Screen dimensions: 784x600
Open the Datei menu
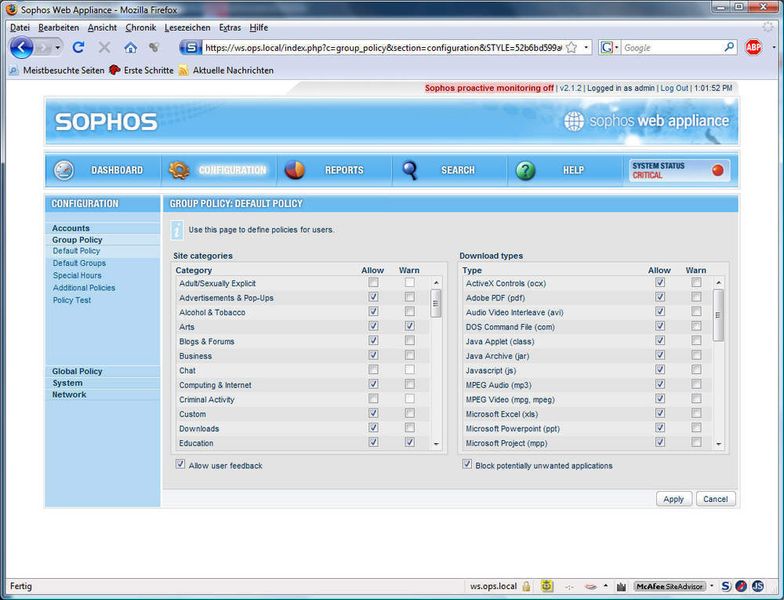[x=20, y=28]
